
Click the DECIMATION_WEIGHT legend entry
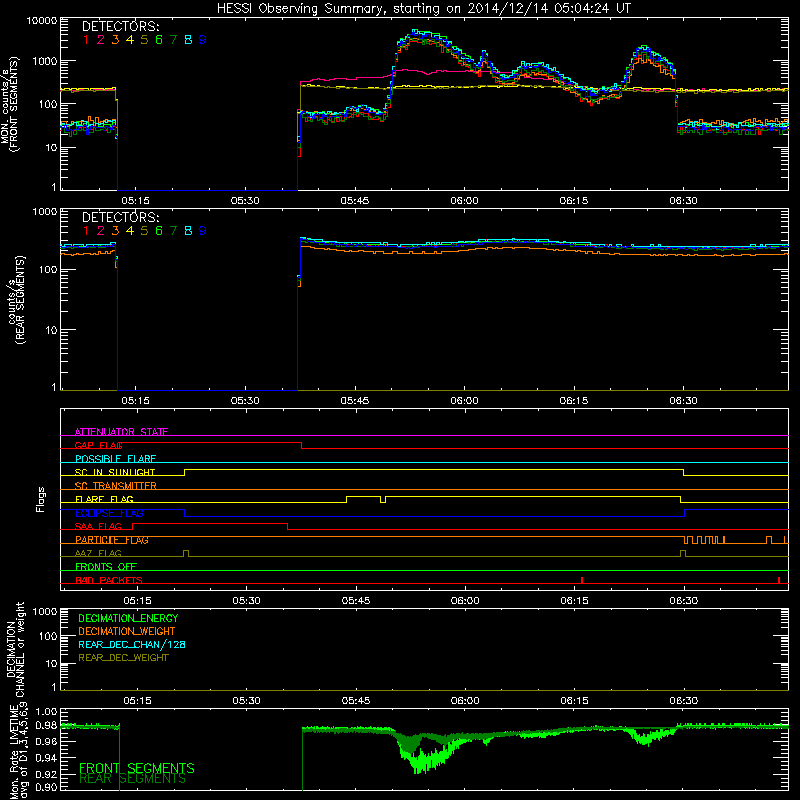127,631
